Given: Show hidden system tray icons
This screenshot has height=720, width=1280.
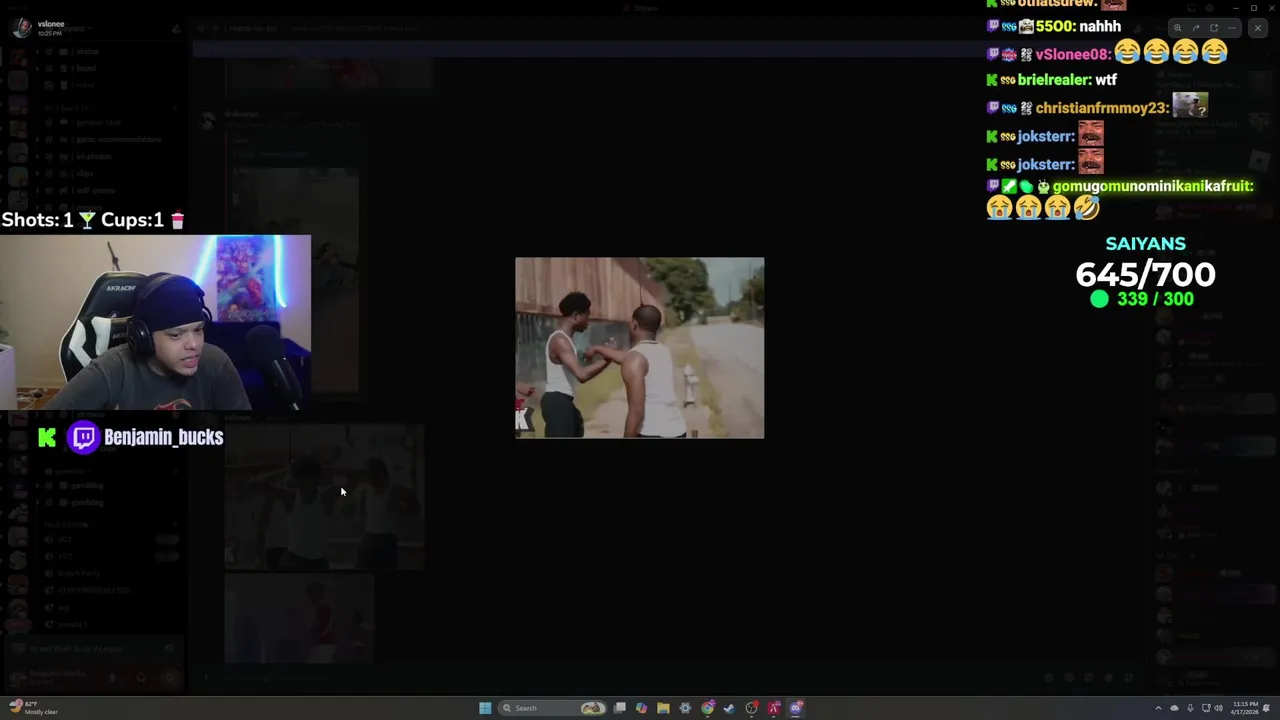Looking at the screenshot, I should click(x=1159, y=708).
